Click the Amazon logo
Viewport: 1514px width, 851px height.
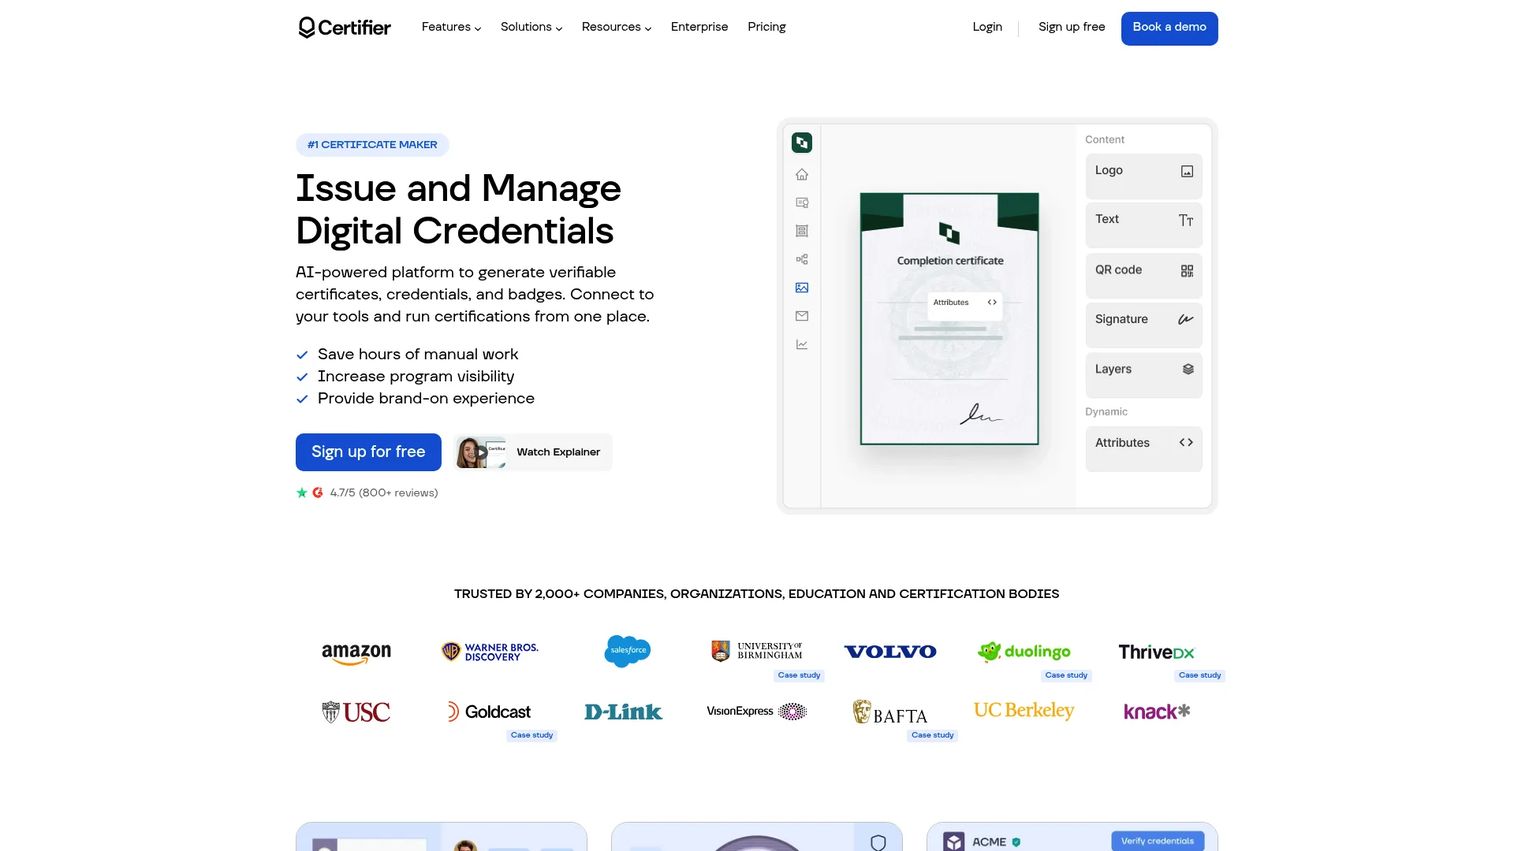click(356, 653)
